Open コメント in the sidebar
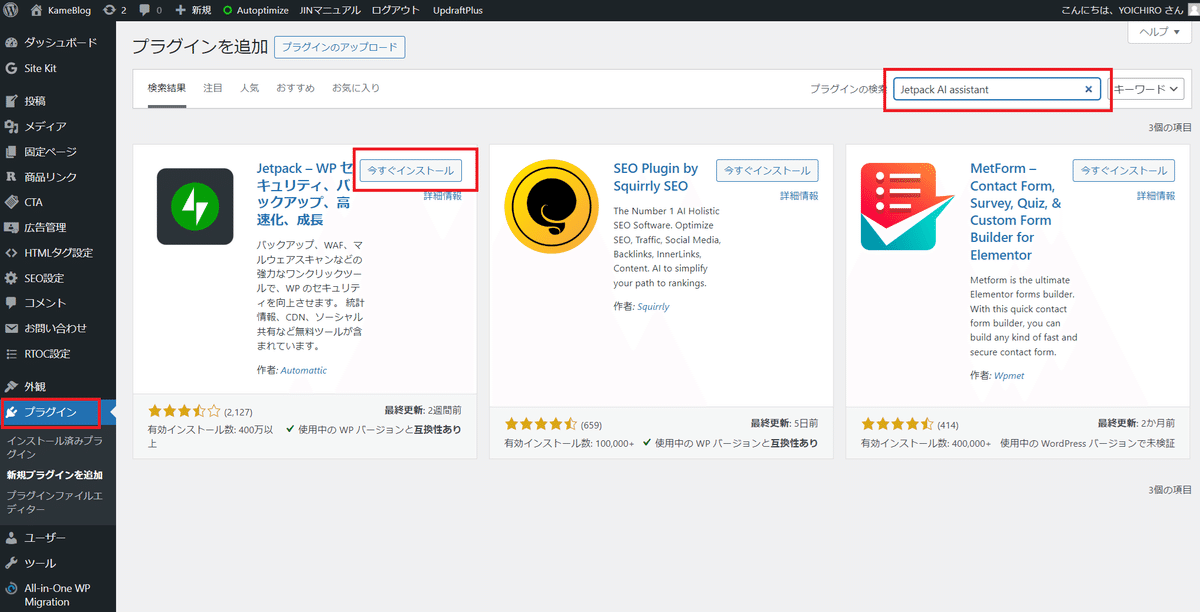Viewport: 1200px width, 612px height. pyautogui.click(x=58, y=303)
